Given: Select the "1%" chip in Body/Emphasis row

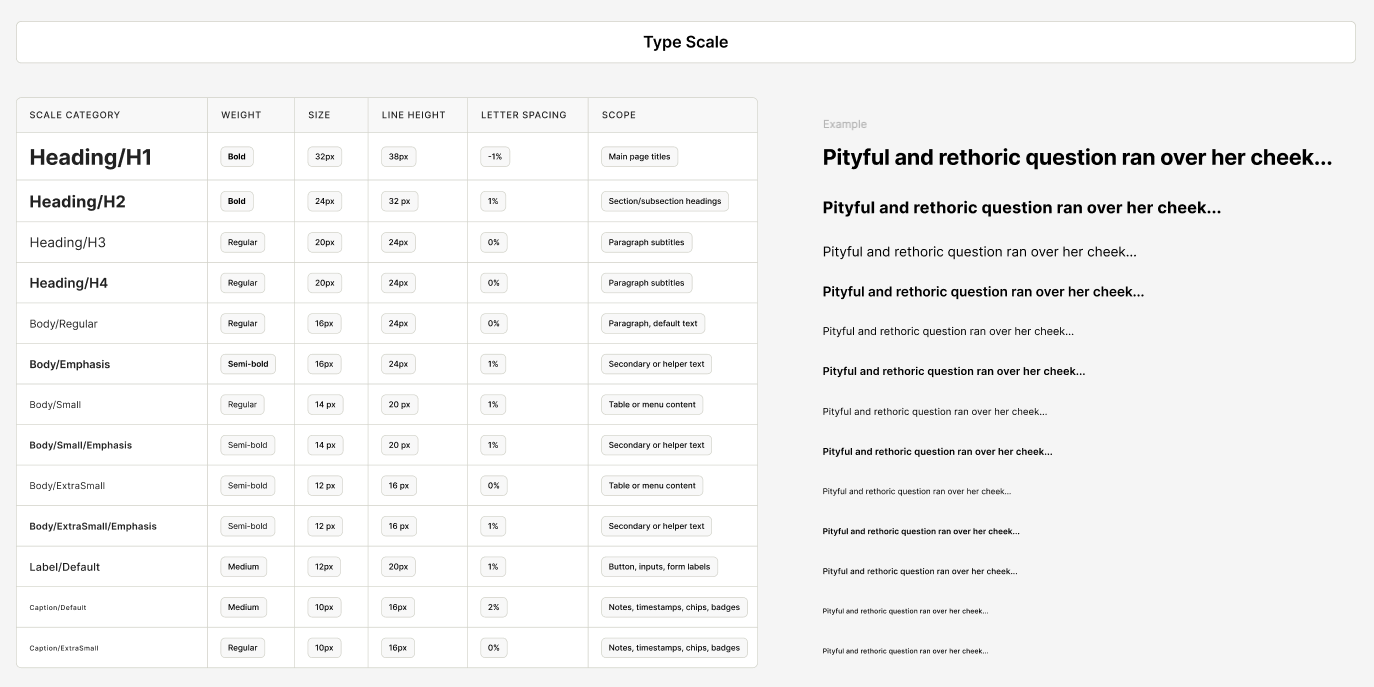Looking at the screenshot, I should 493,364.
